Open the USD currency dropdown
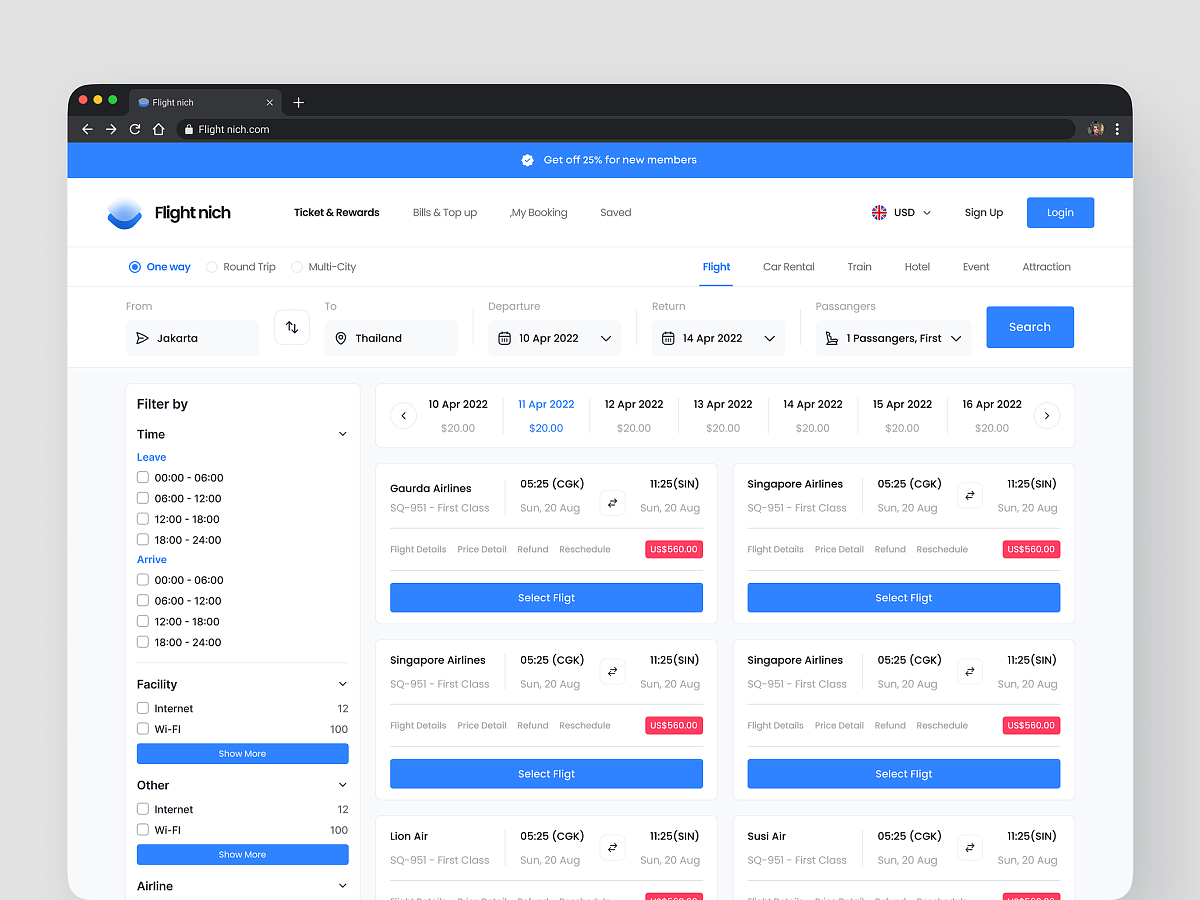Screen dimensions: 1200x900 (x=902, y=212)
